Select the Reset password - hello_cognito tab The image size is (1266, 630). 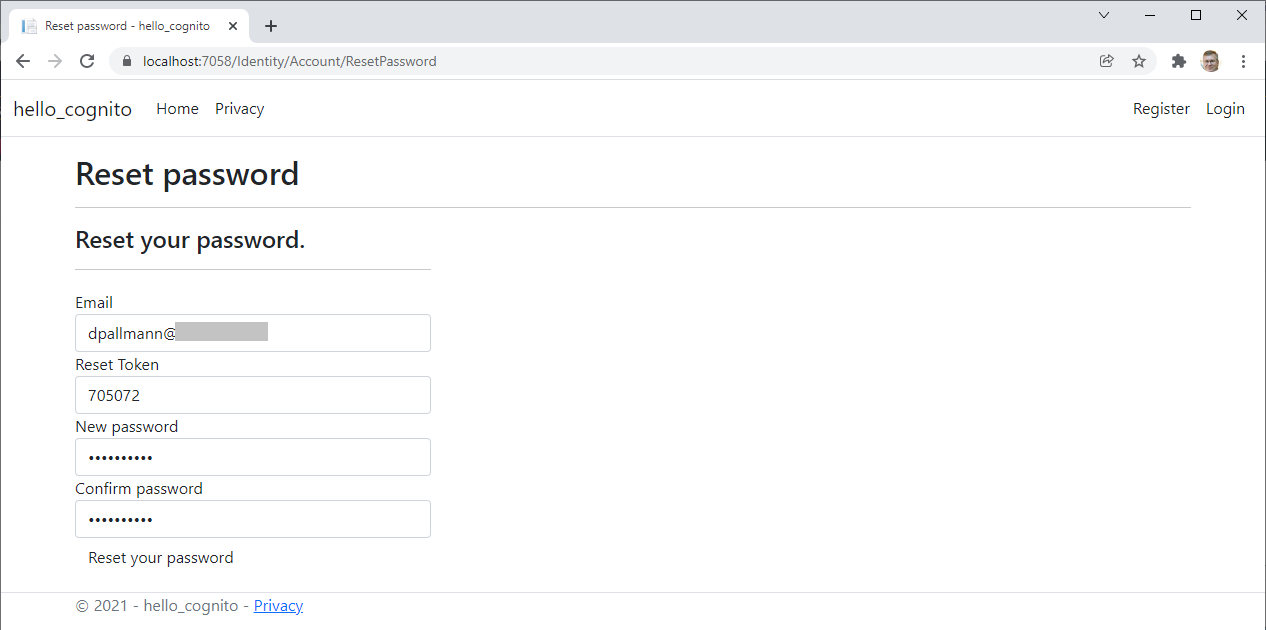coord(130,26)
